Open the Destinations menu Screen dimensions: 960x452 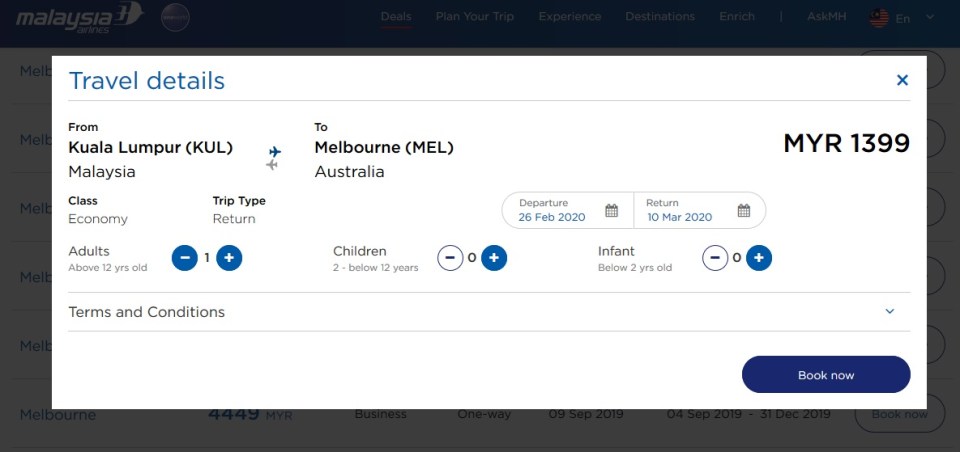click(660, 17)
